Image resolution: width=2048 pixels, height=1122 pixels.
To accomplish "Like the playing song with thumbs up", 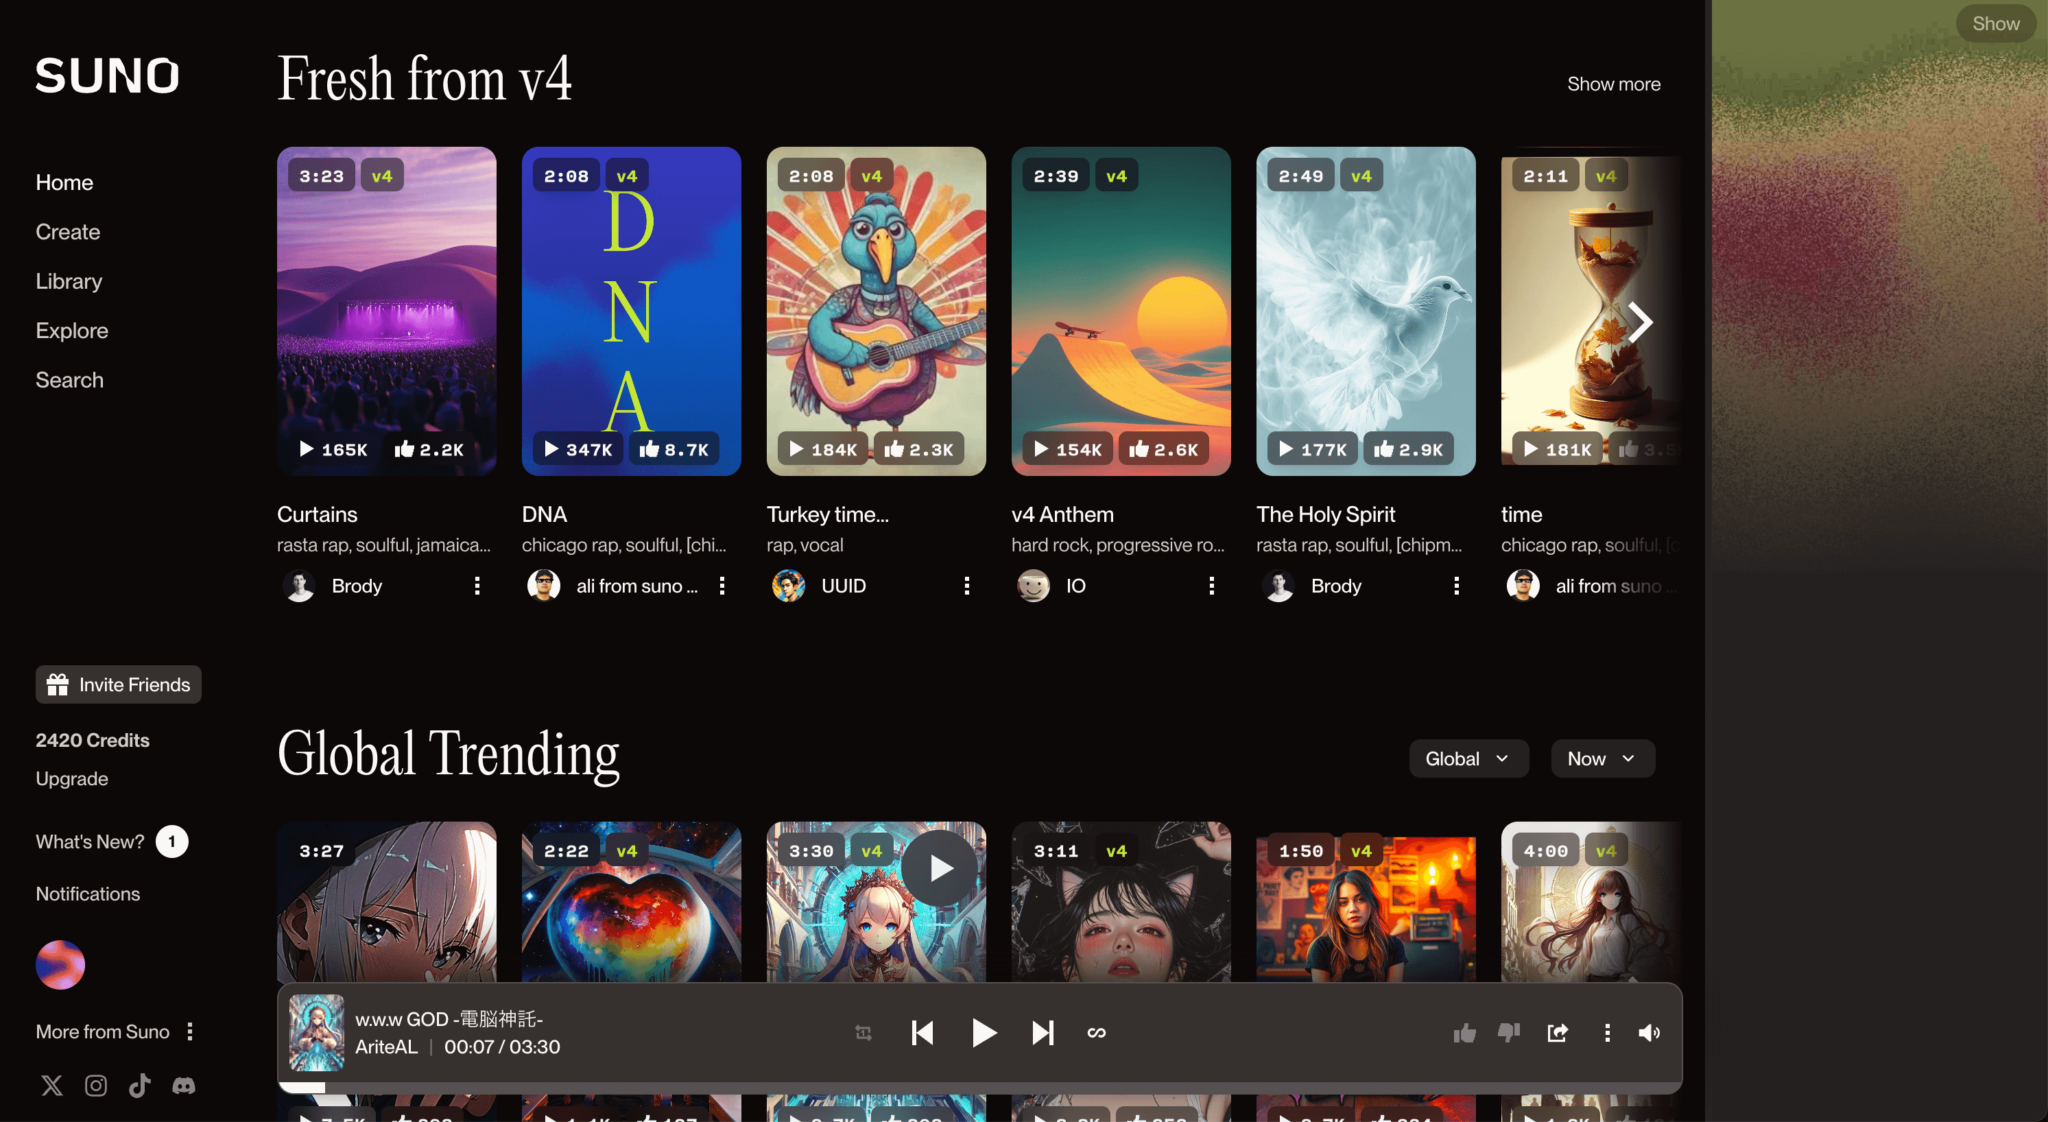I will pos(1464,1033).
